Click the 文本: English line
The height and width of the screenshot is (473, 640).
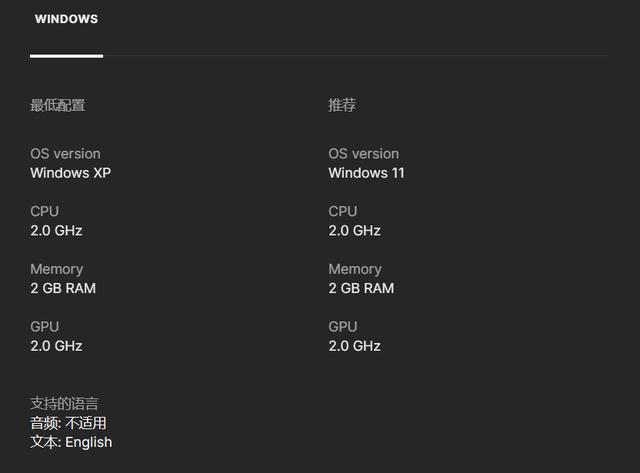(71, 442)
